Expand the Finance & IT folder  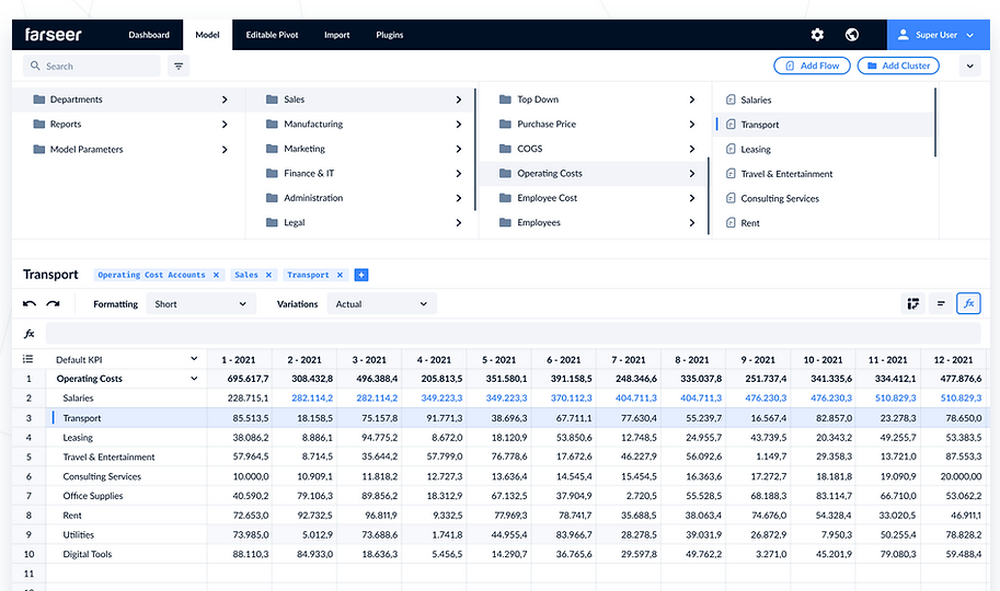(x=459, y=173)
